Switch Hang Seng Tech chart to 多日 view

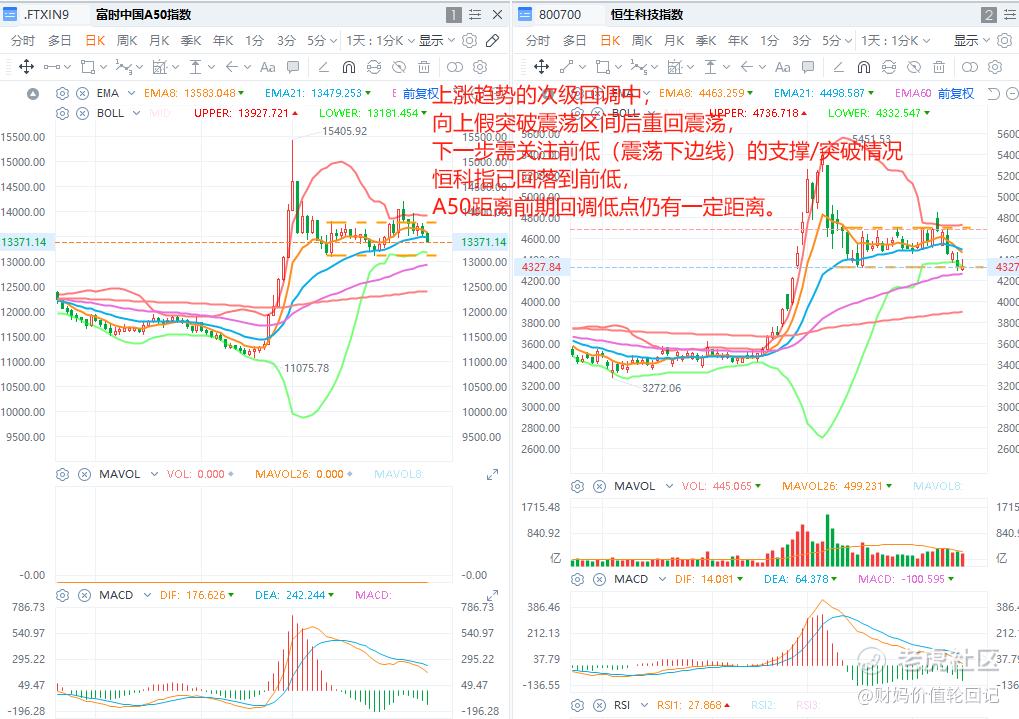click(x=574, y=40)
